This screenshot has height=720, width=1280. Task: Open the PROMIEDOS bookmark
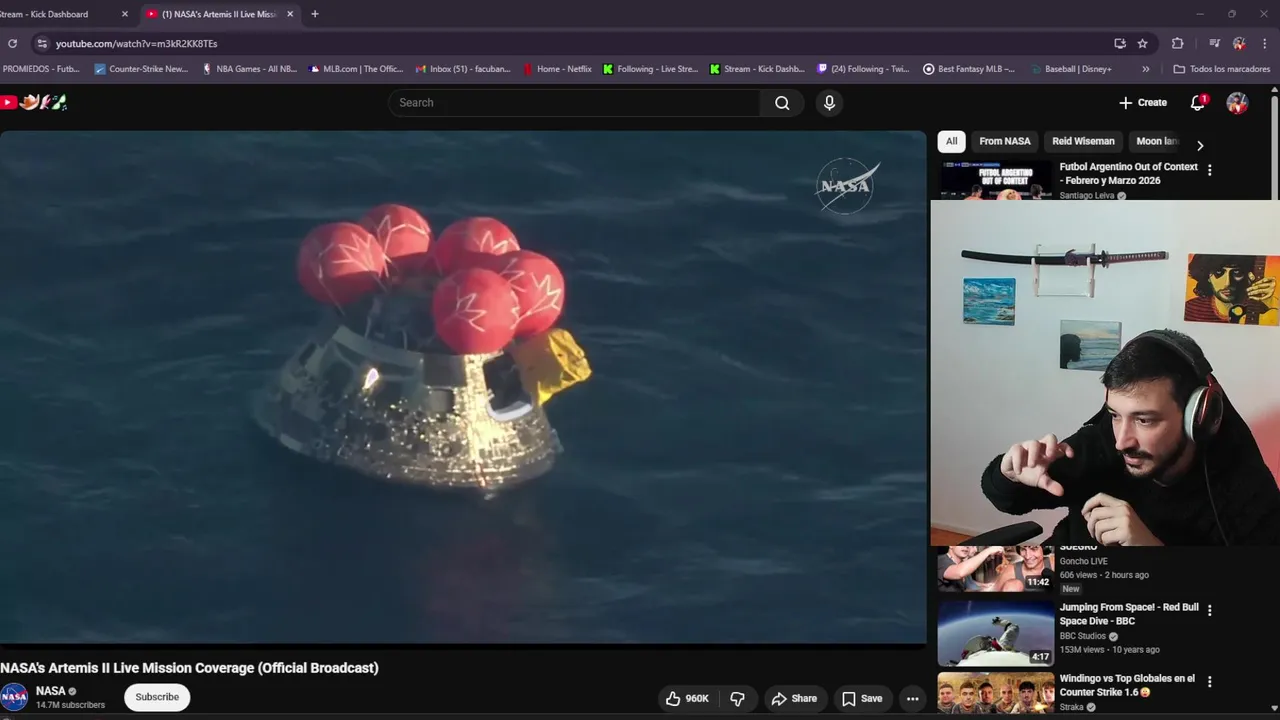click(x=41, y=69)
